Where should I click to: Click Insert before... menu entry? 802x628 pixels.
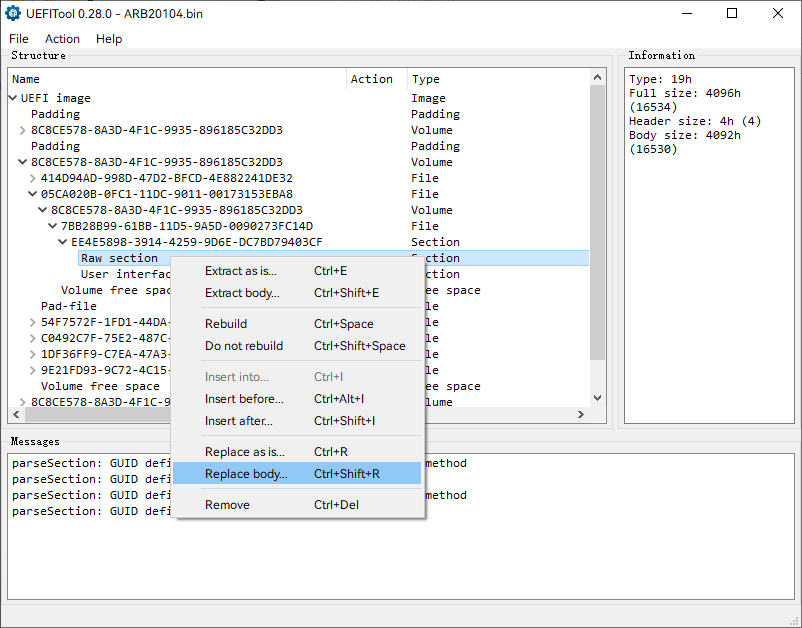pyautogui.click(x=244, y=399)
